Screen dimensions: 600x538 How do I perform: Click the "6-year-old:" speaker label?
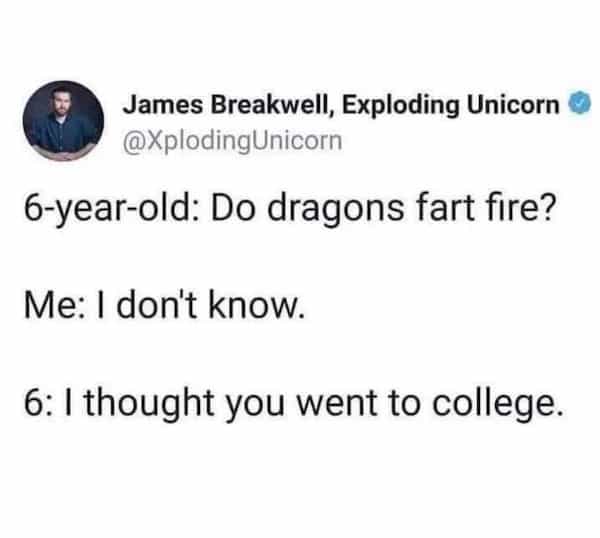tap(111, 210)
